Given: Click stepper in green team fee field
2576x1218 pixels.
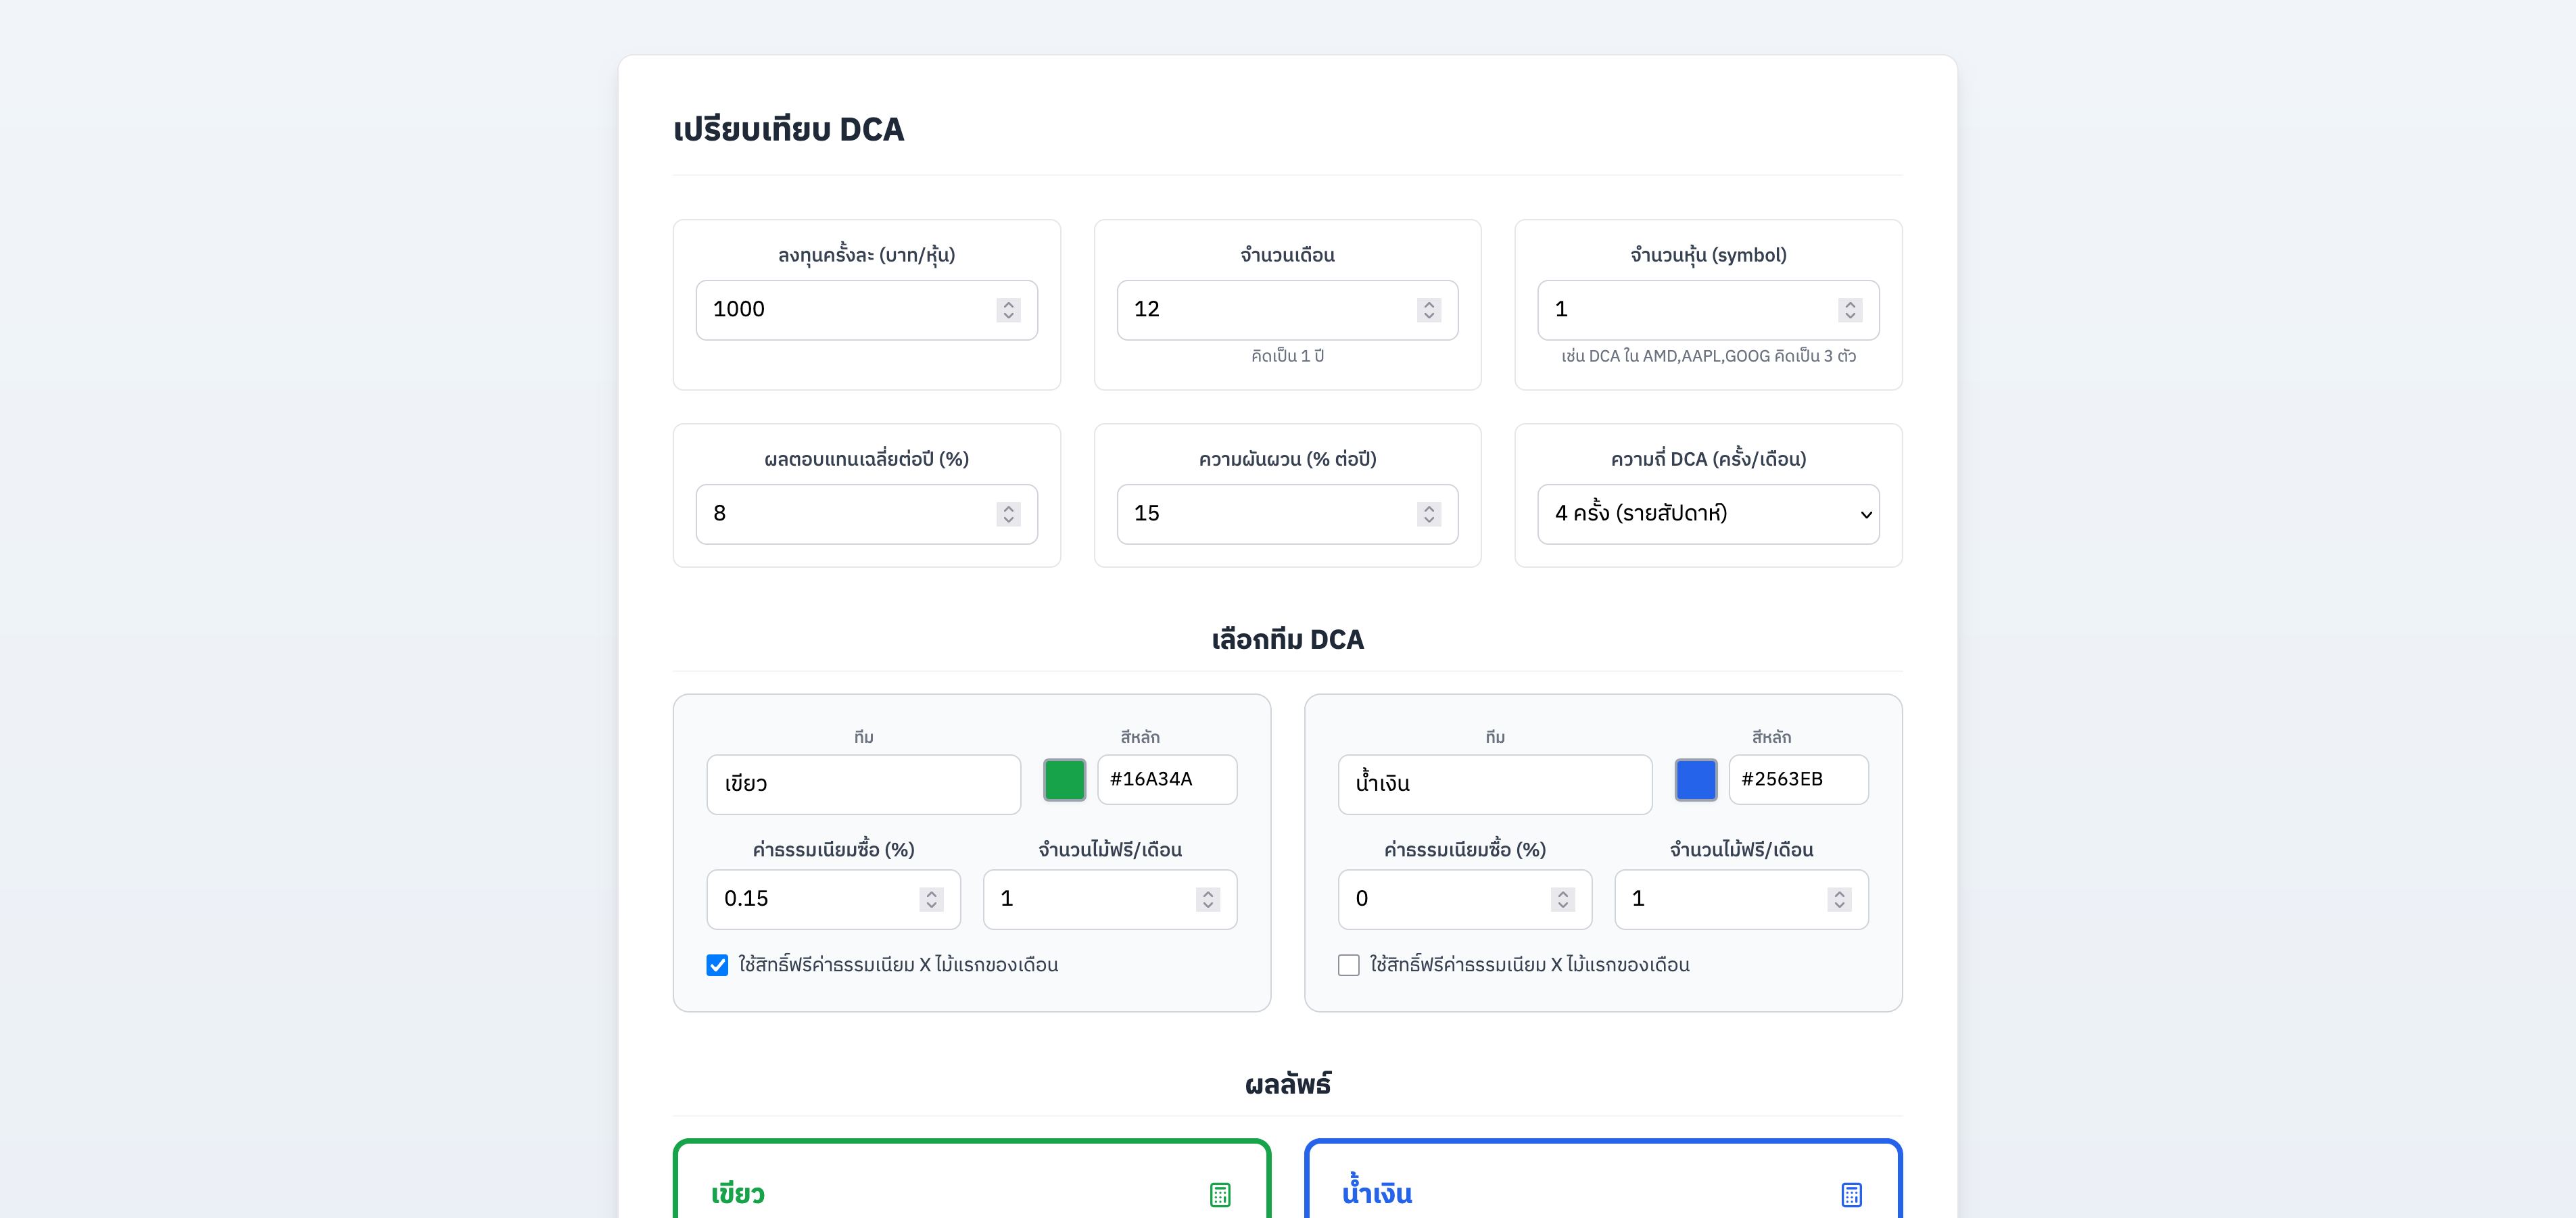Looking at the screenshot, I should coord(931,899).
